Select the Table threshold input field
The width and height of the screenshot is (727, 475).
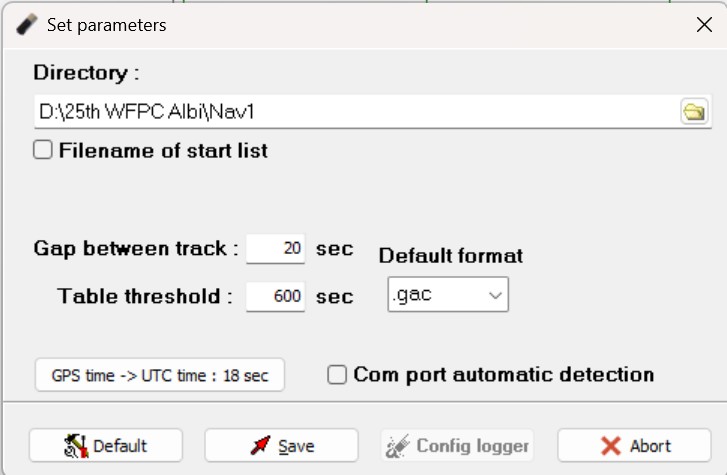click(277, 296)
